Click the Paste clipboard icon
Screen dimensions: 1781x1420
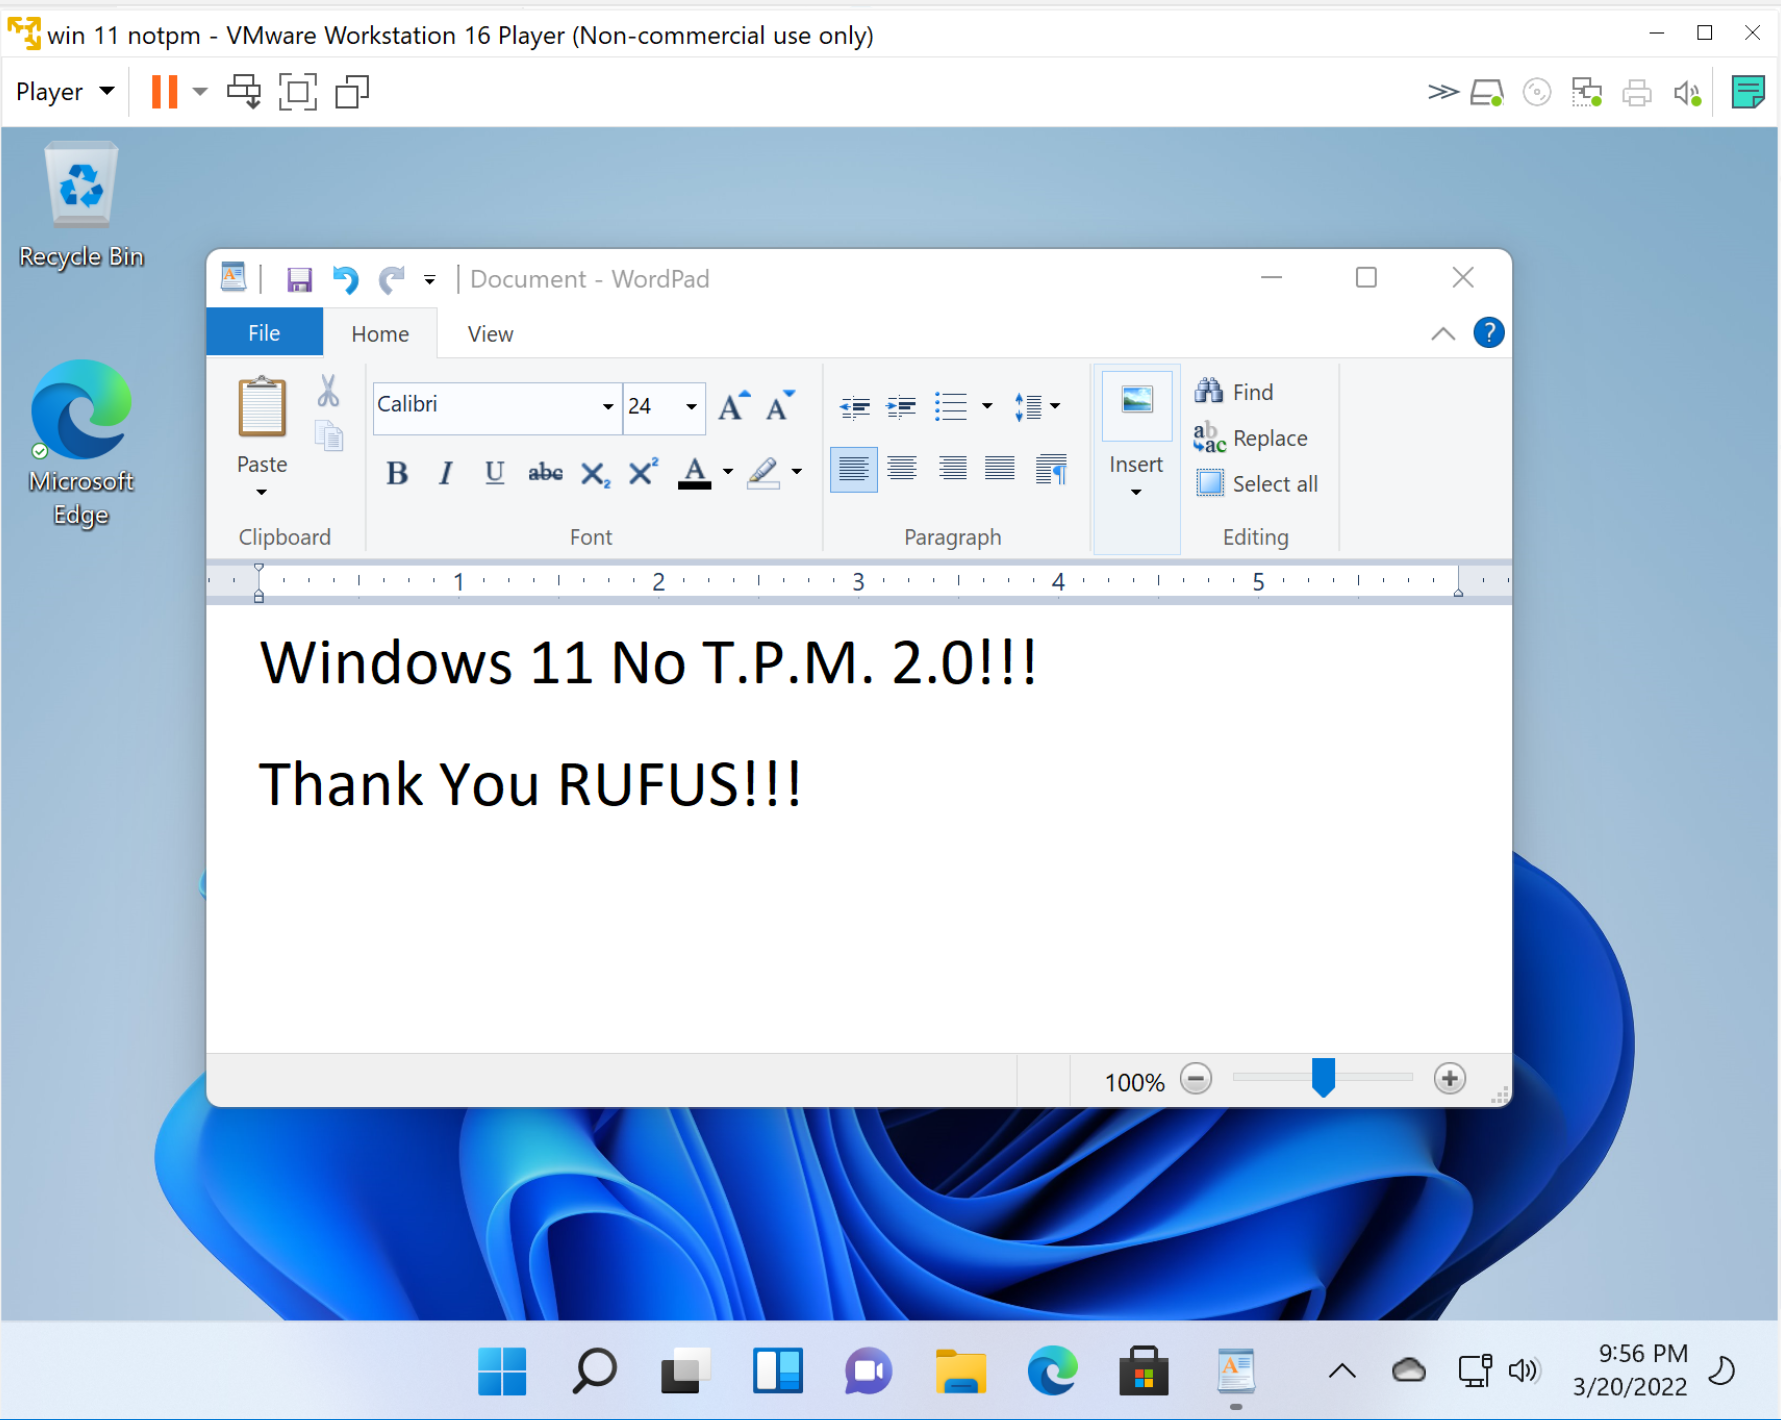tap(262, 407)
